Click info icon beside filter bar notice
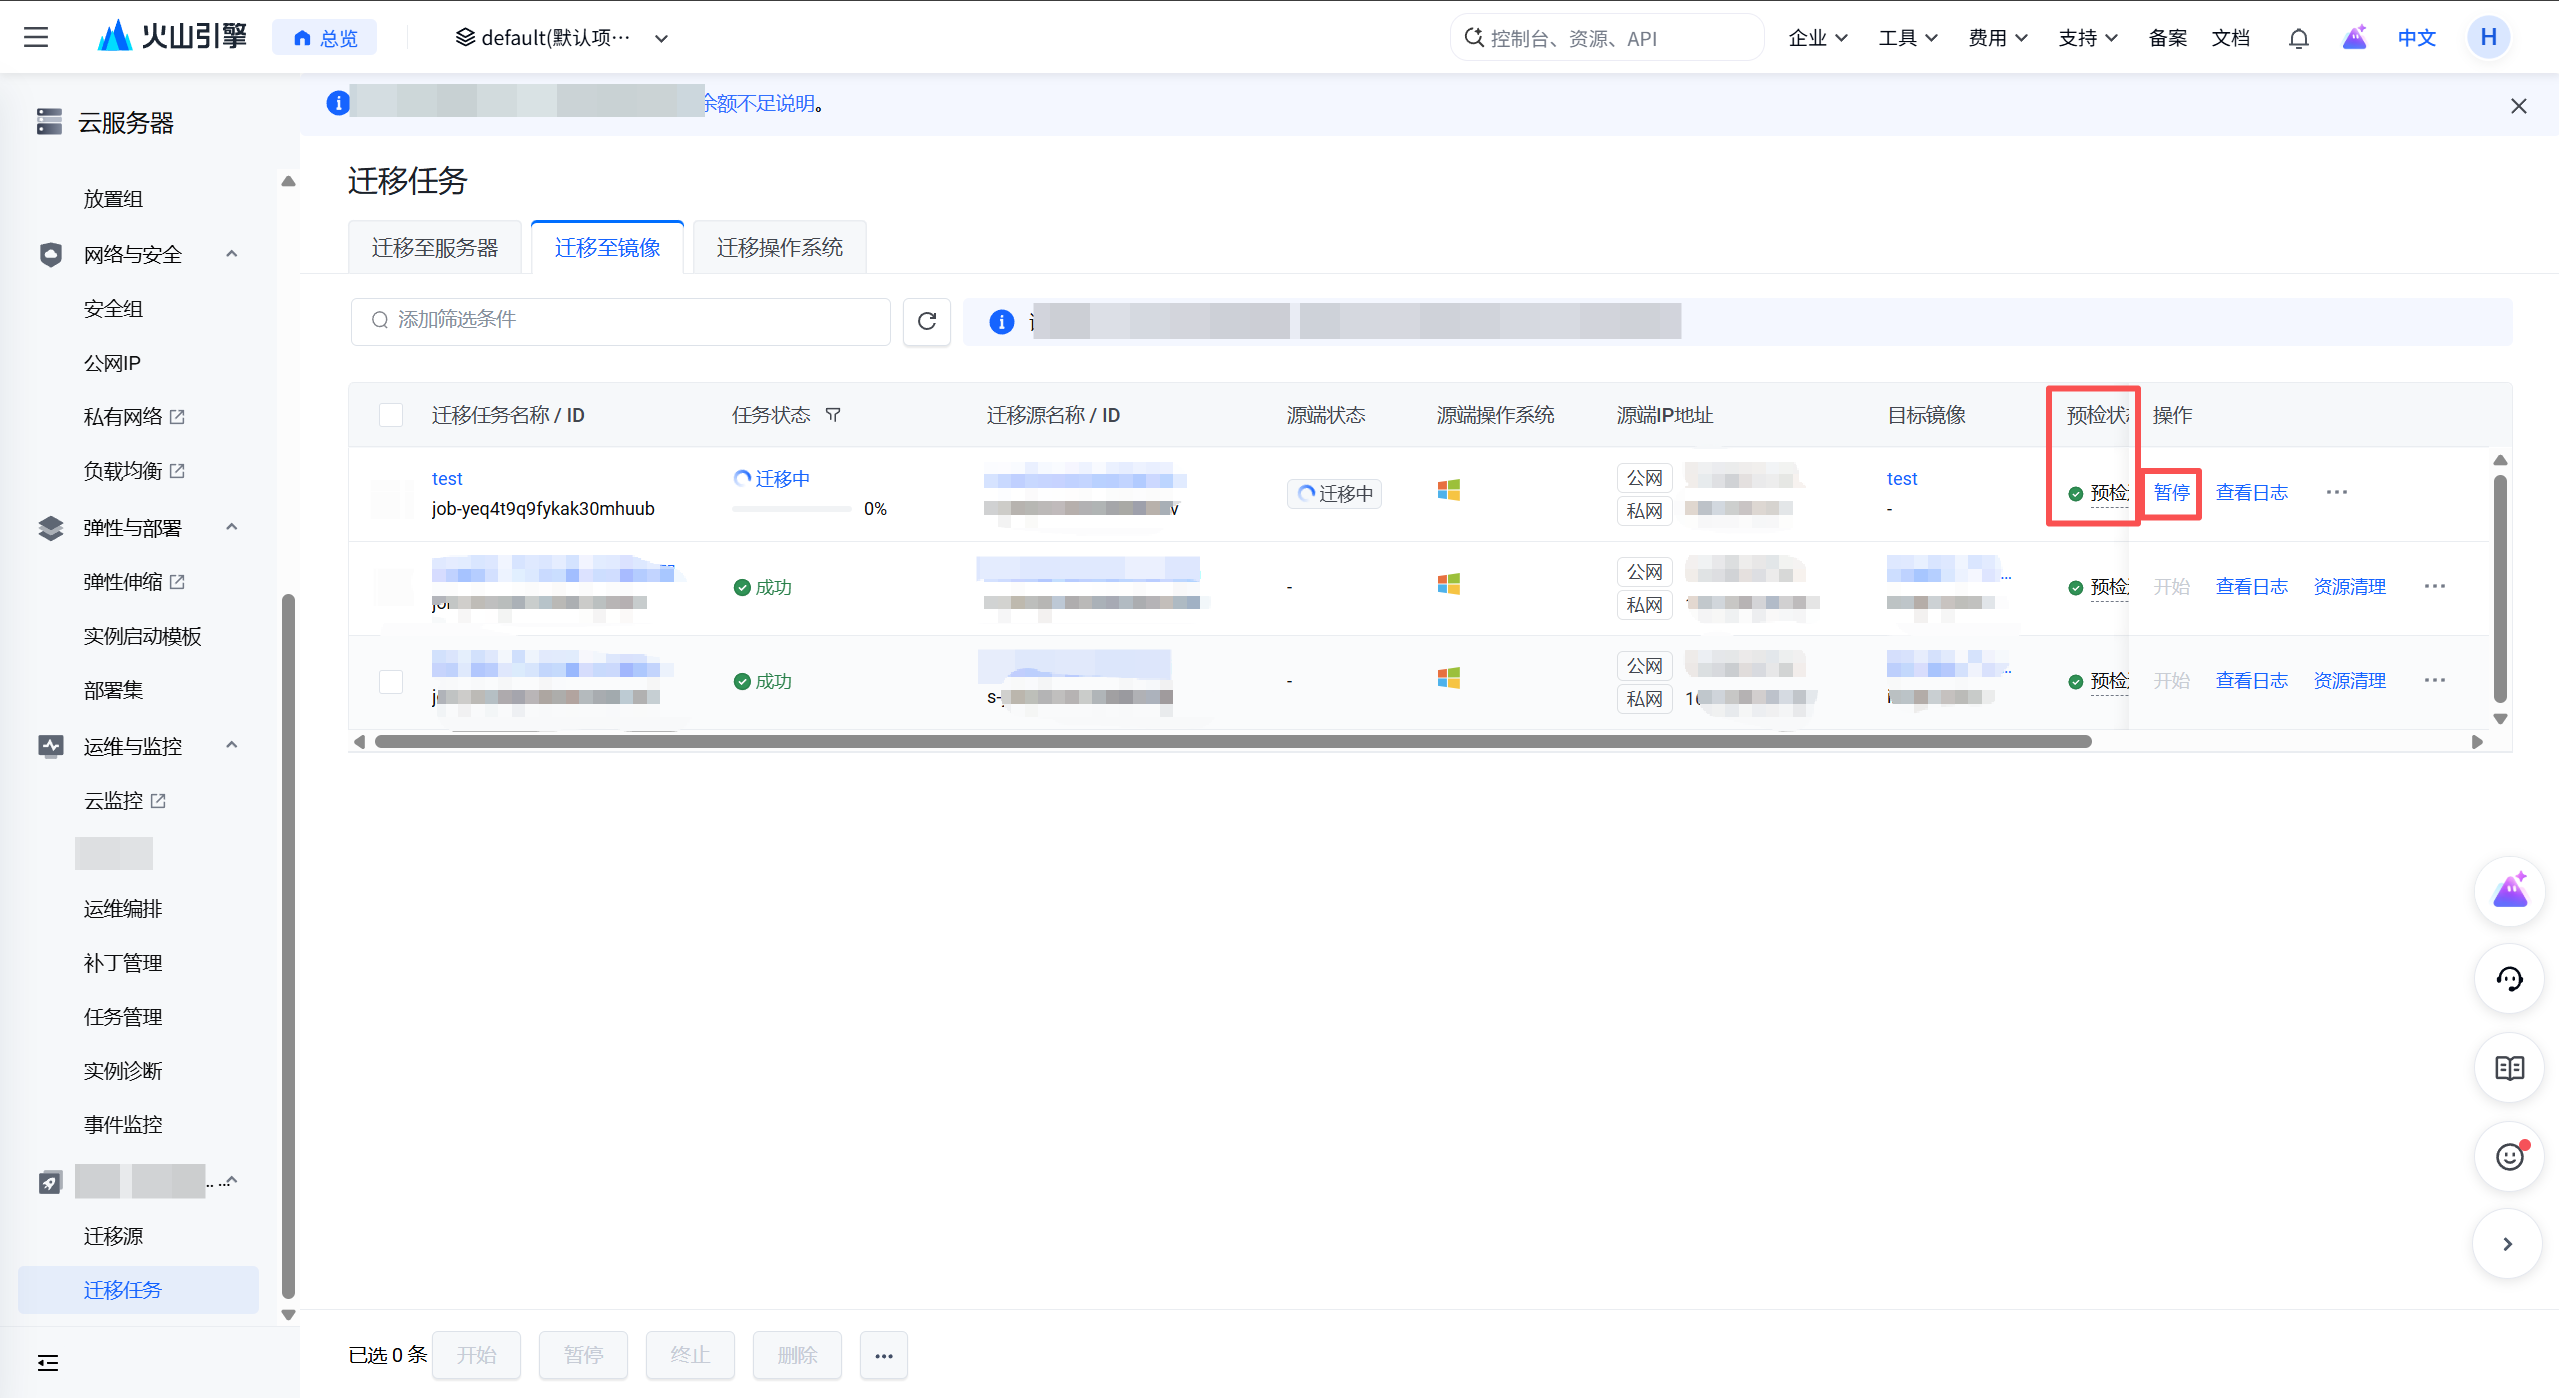The image size is (2559, 1398). (x=1001, y=322)
